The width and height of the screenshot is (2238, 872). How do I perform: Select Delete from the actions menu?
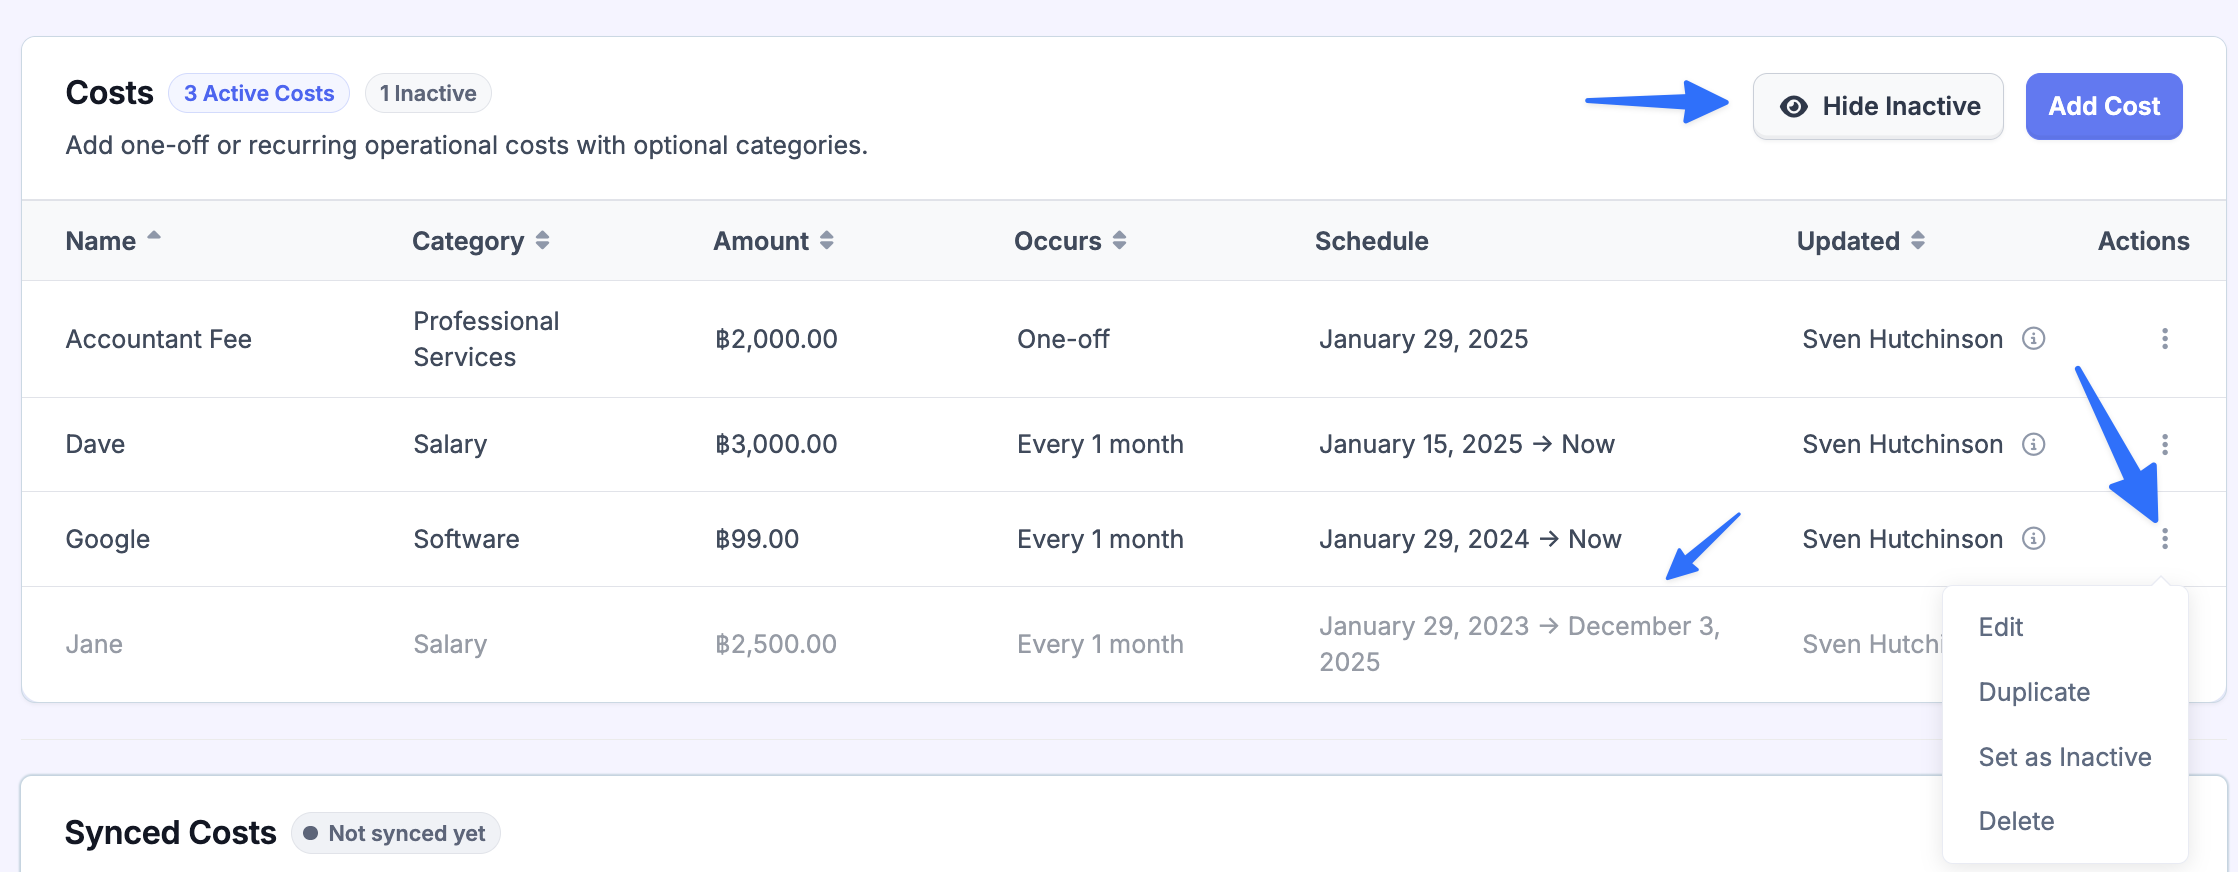2016,821
